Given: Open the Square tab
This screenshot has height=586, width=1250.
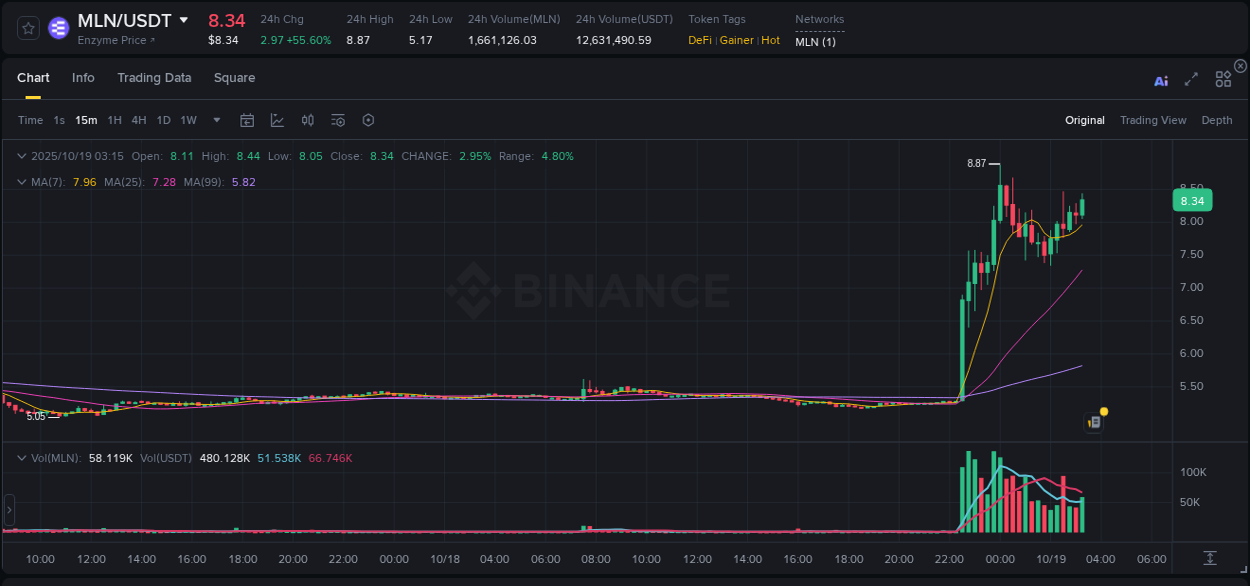Looking at the screenshot, I should pos(234,77).
